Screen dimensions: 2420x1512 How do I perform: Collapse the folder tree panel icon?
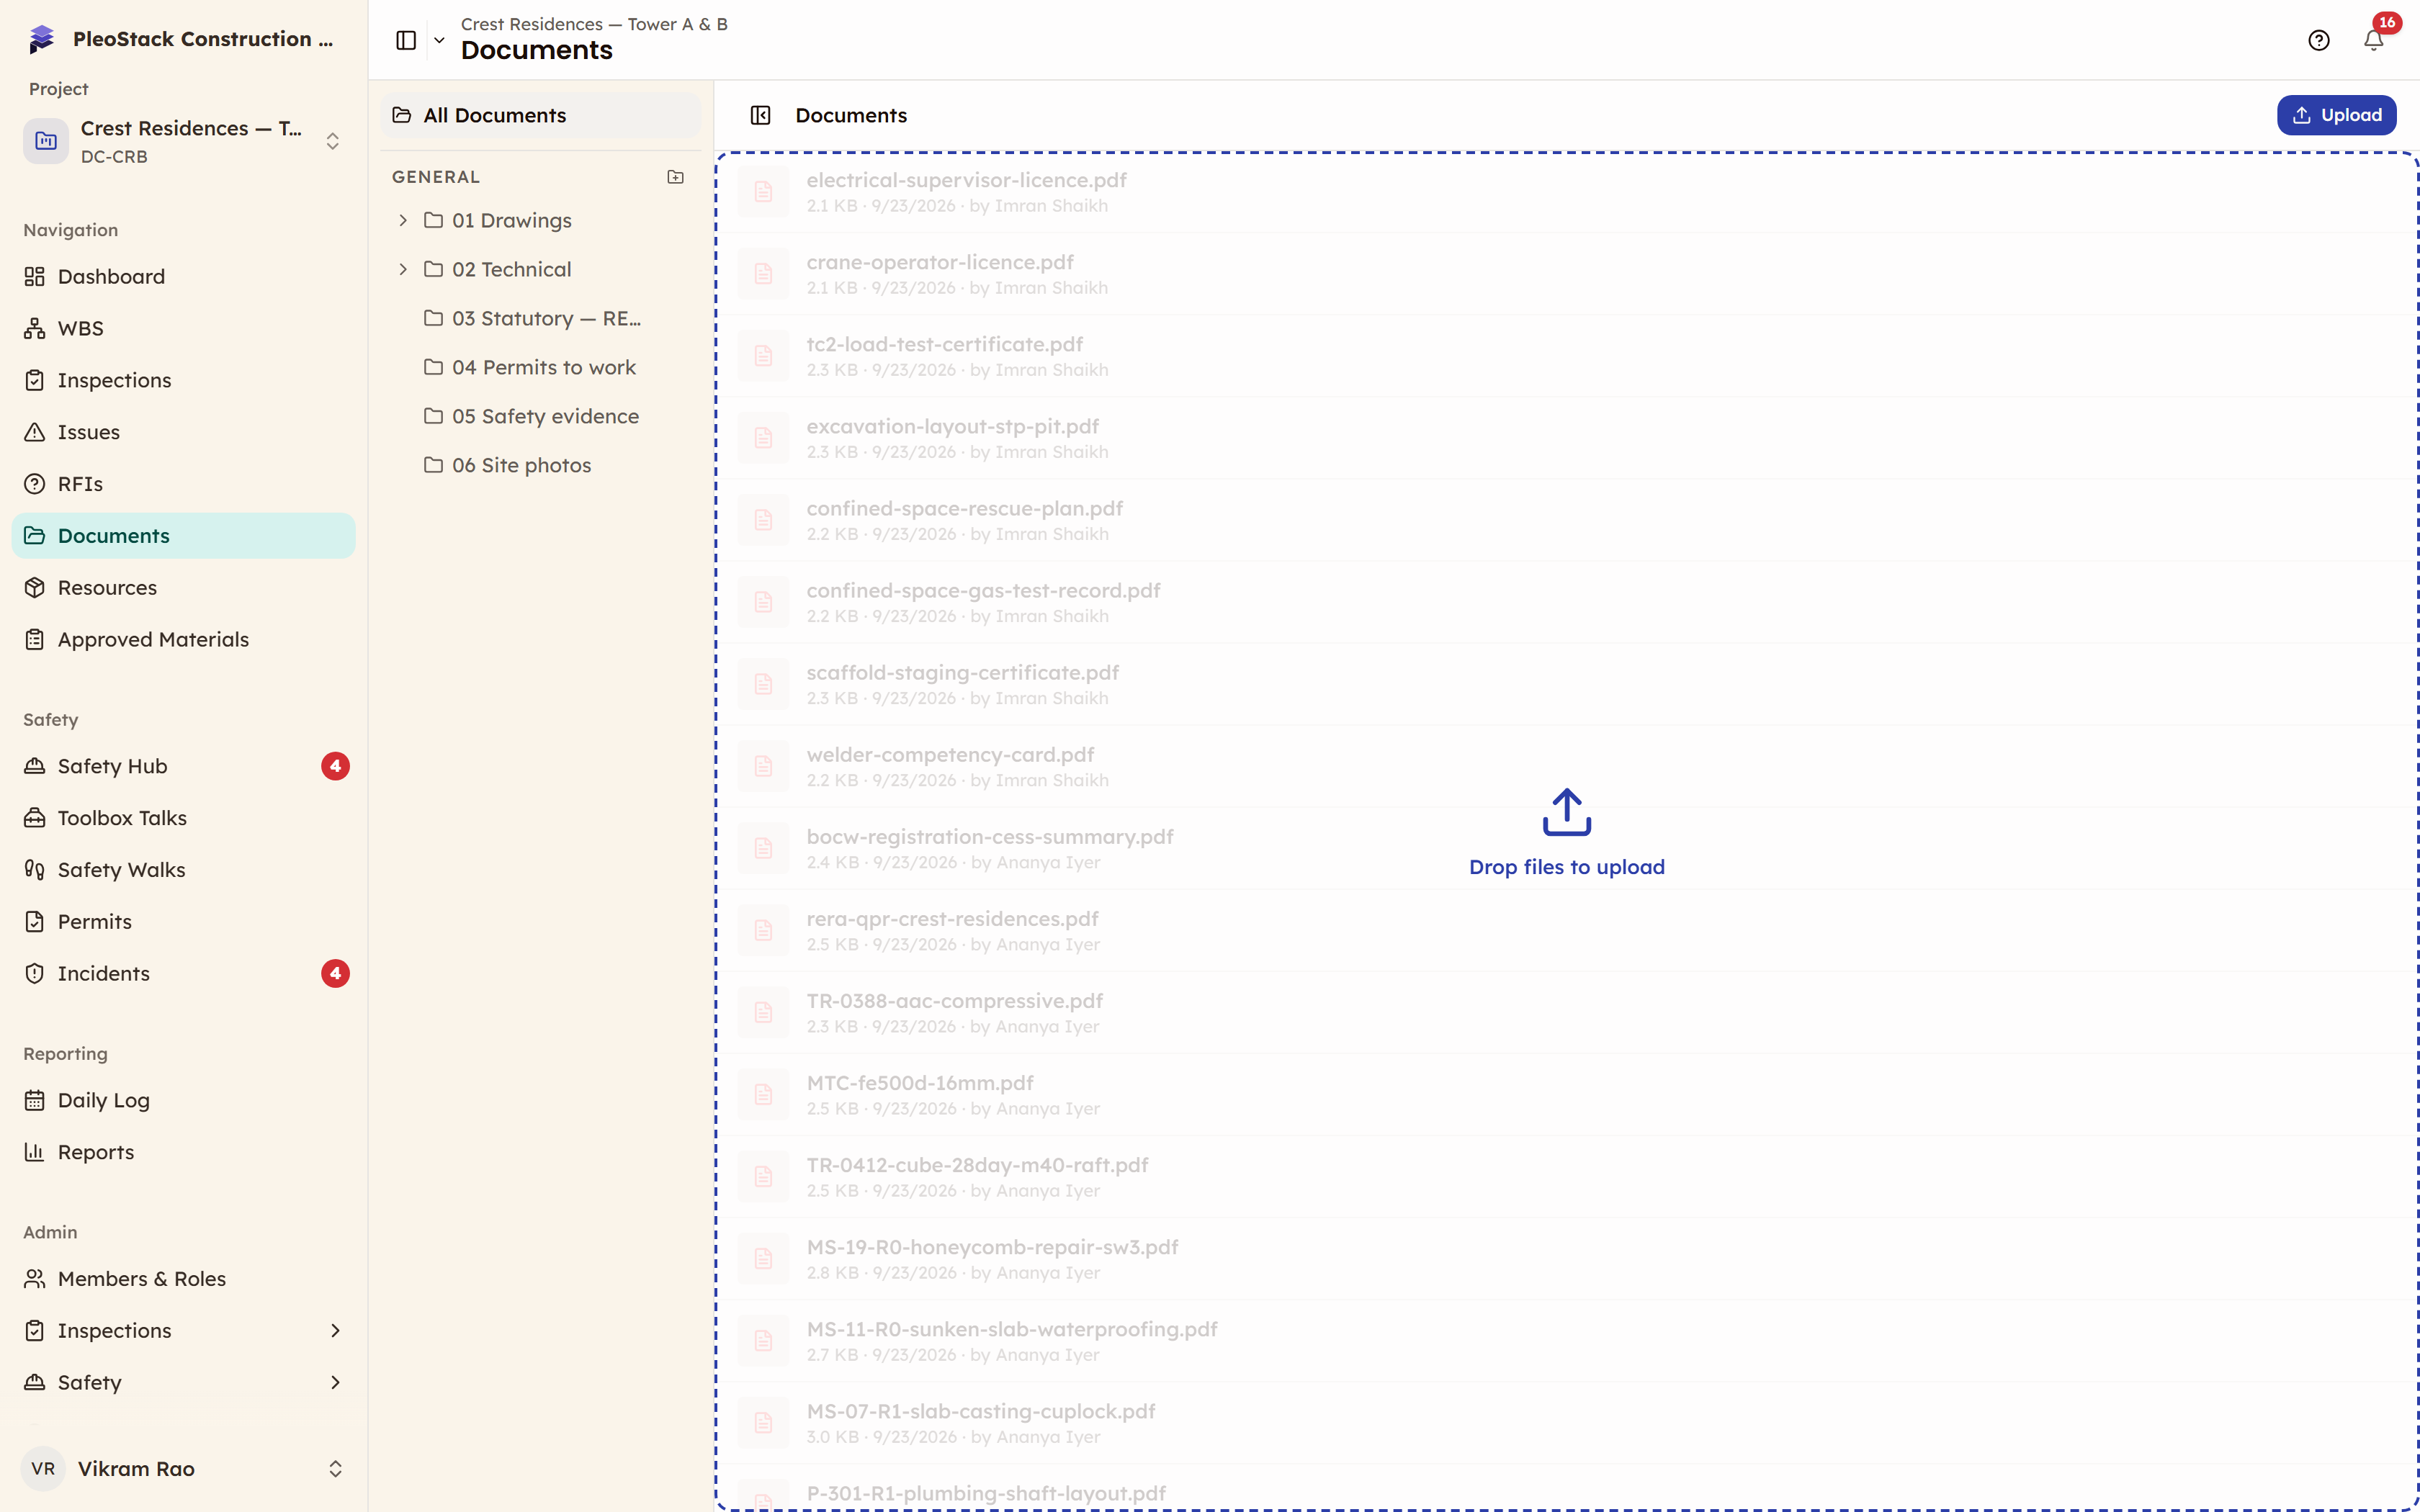[760, 115]
